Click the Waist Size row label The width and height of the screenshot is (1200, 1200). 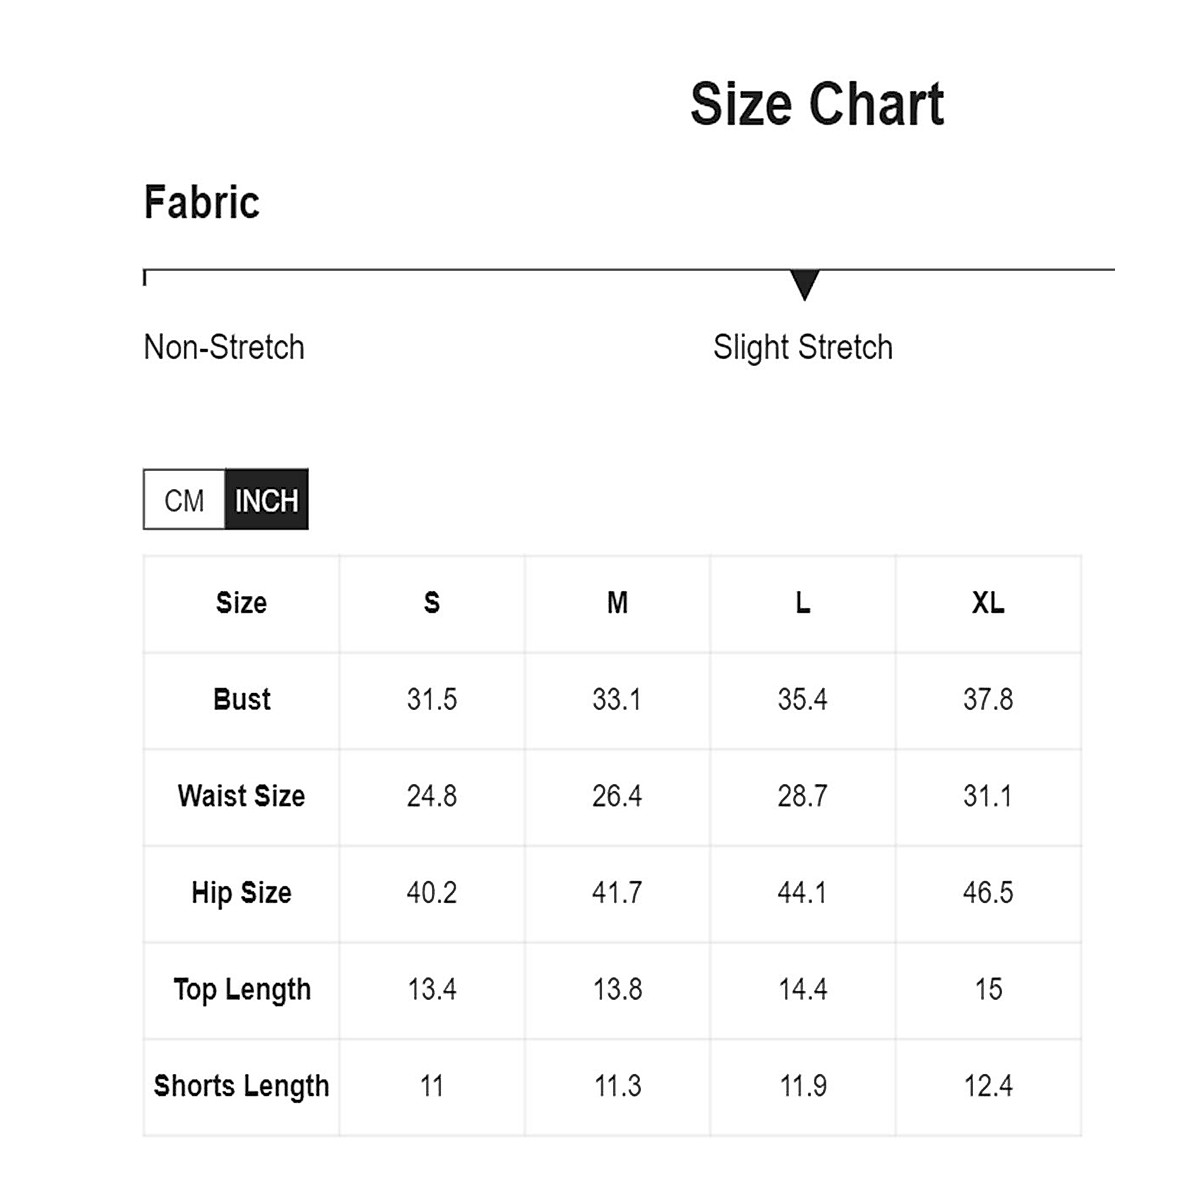tap(242, 796)
